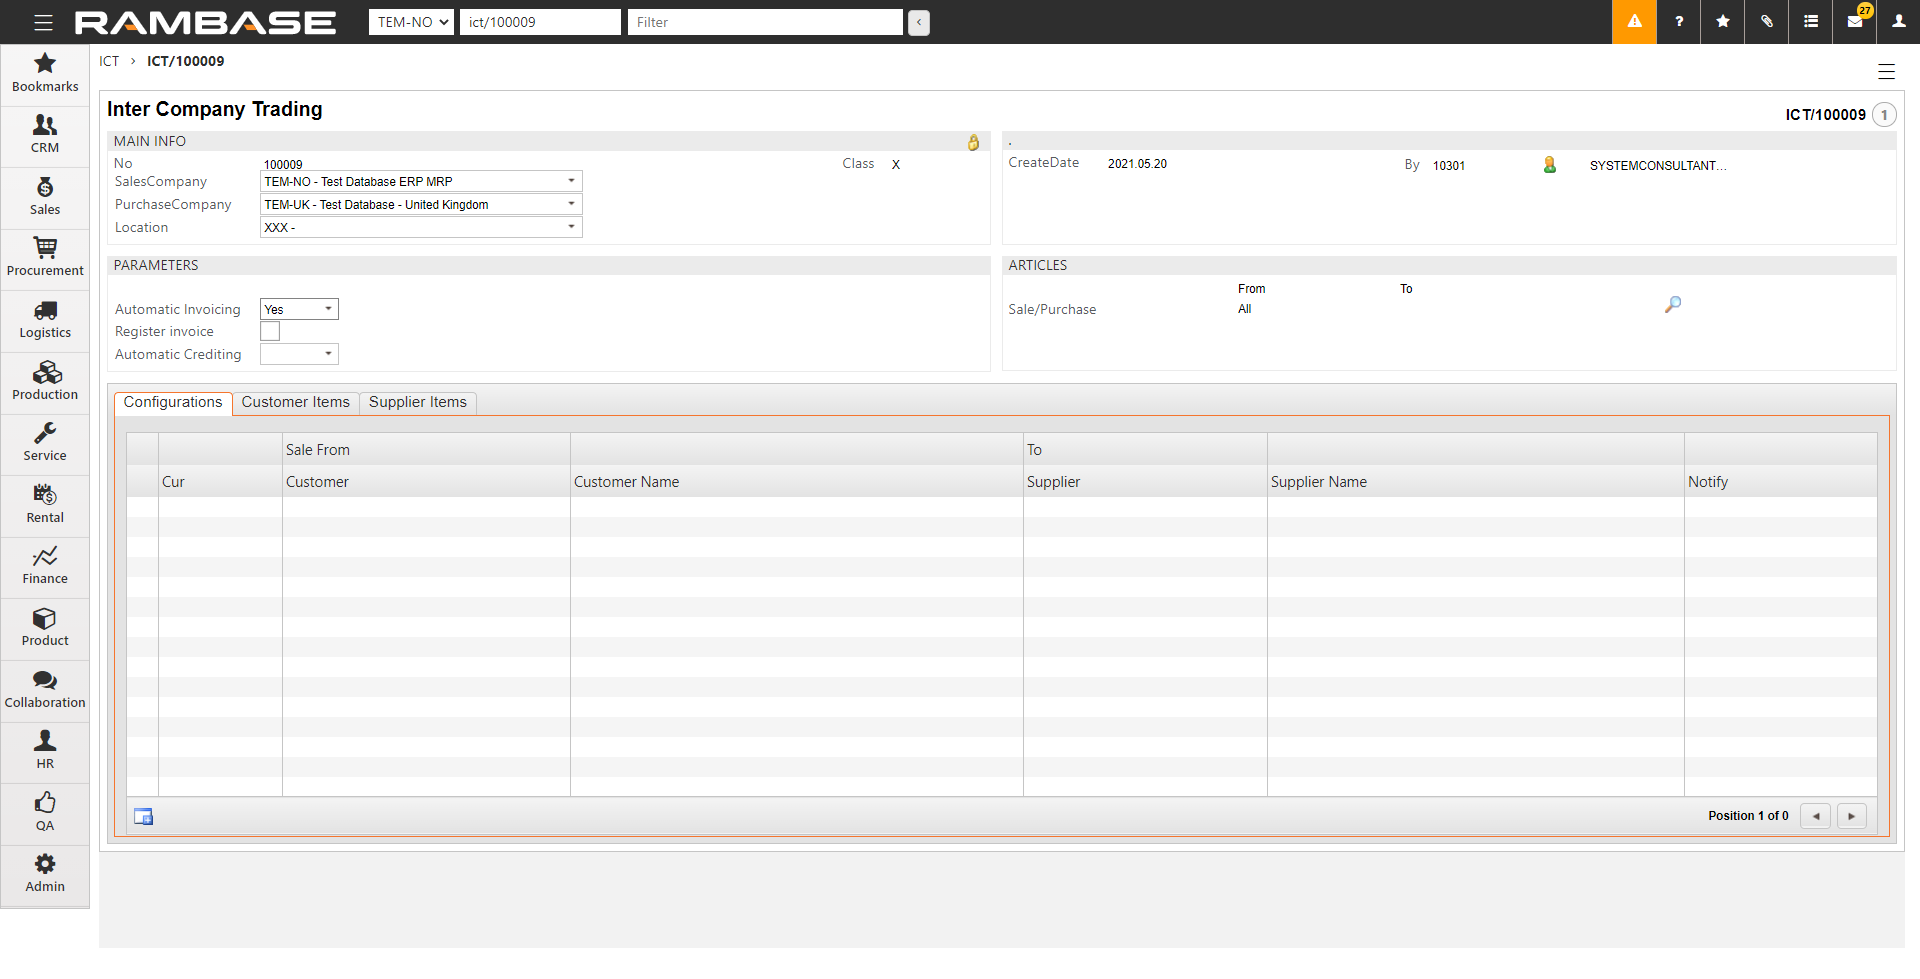The width and height of the screenshot is (1920, 979).
Task: Open the Finance module
Action: tap(45, 565)
